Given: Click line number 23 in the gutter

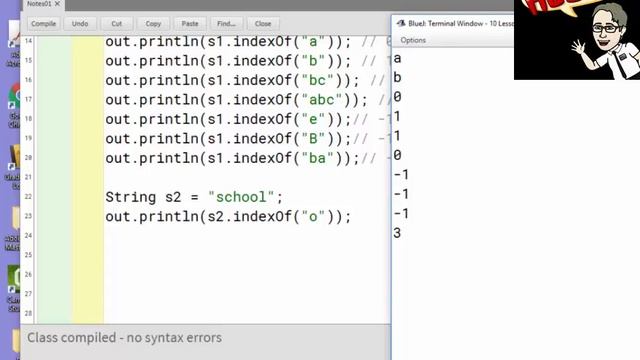Looking at the screenshot, I should click(28, 216).
